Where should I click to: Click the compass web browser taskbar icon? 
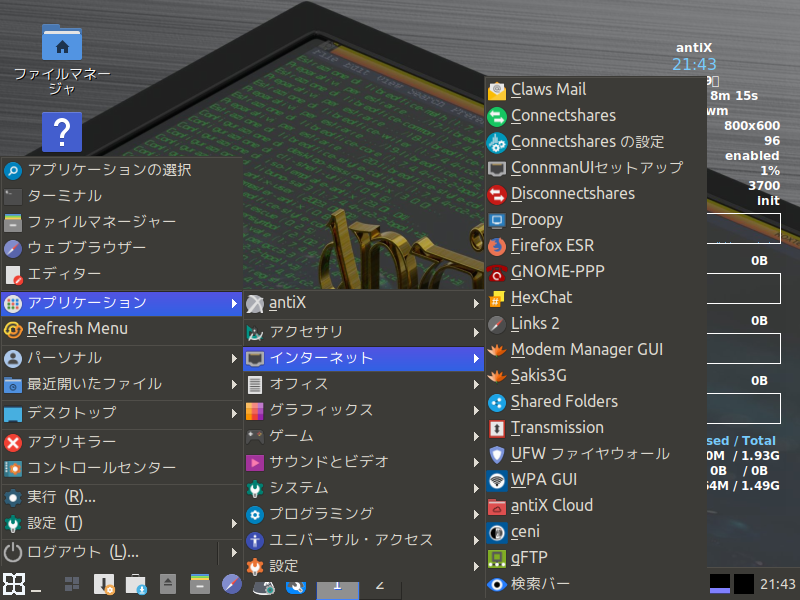pyautogui.click(x=232, y=584)
